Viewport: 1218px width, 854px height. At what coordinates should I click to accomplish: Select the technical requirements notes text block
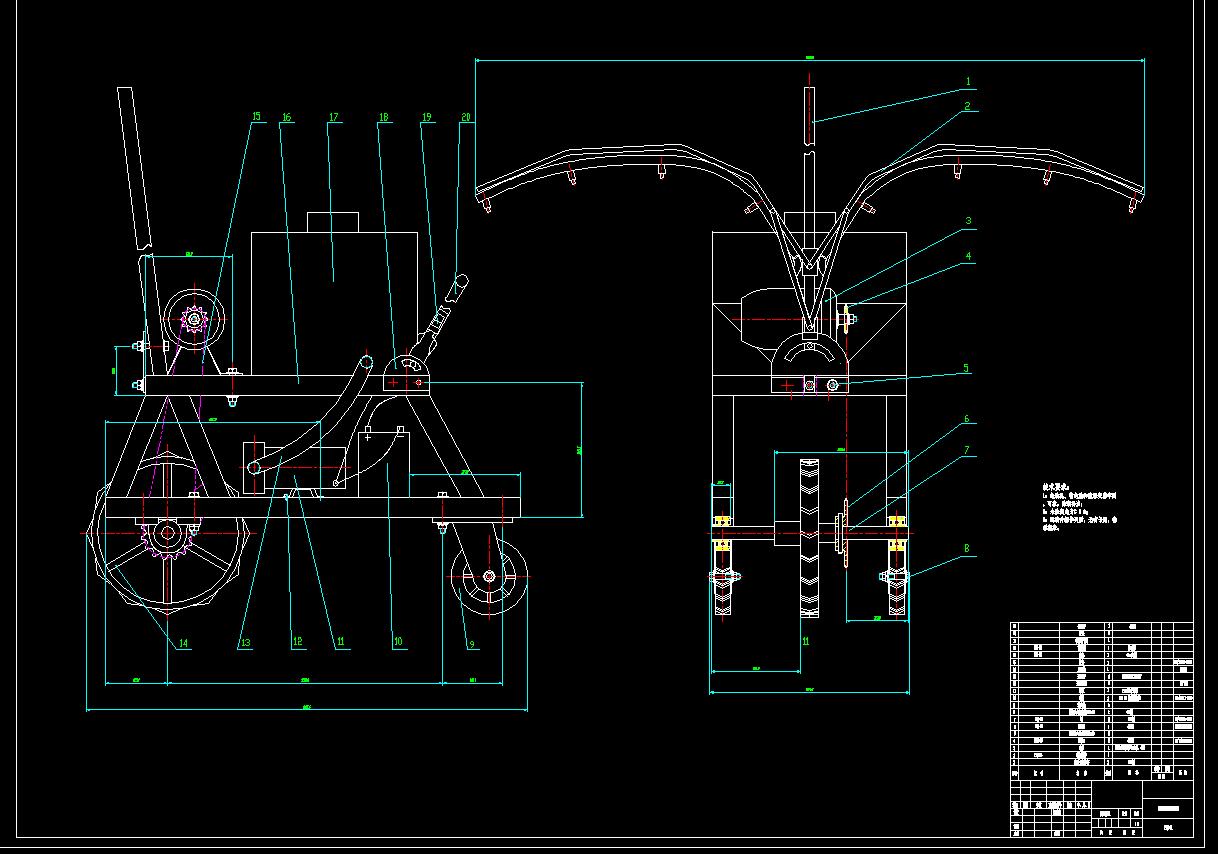point(1079,508)
